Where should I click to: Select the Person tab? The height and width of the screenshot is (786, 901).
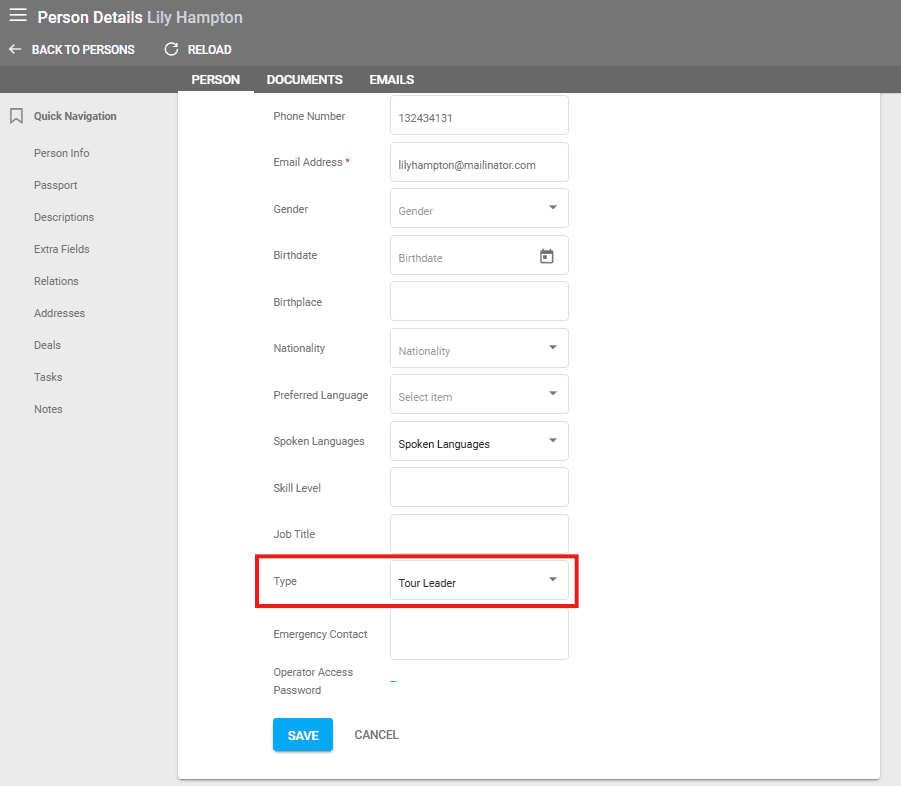(215, 80)
